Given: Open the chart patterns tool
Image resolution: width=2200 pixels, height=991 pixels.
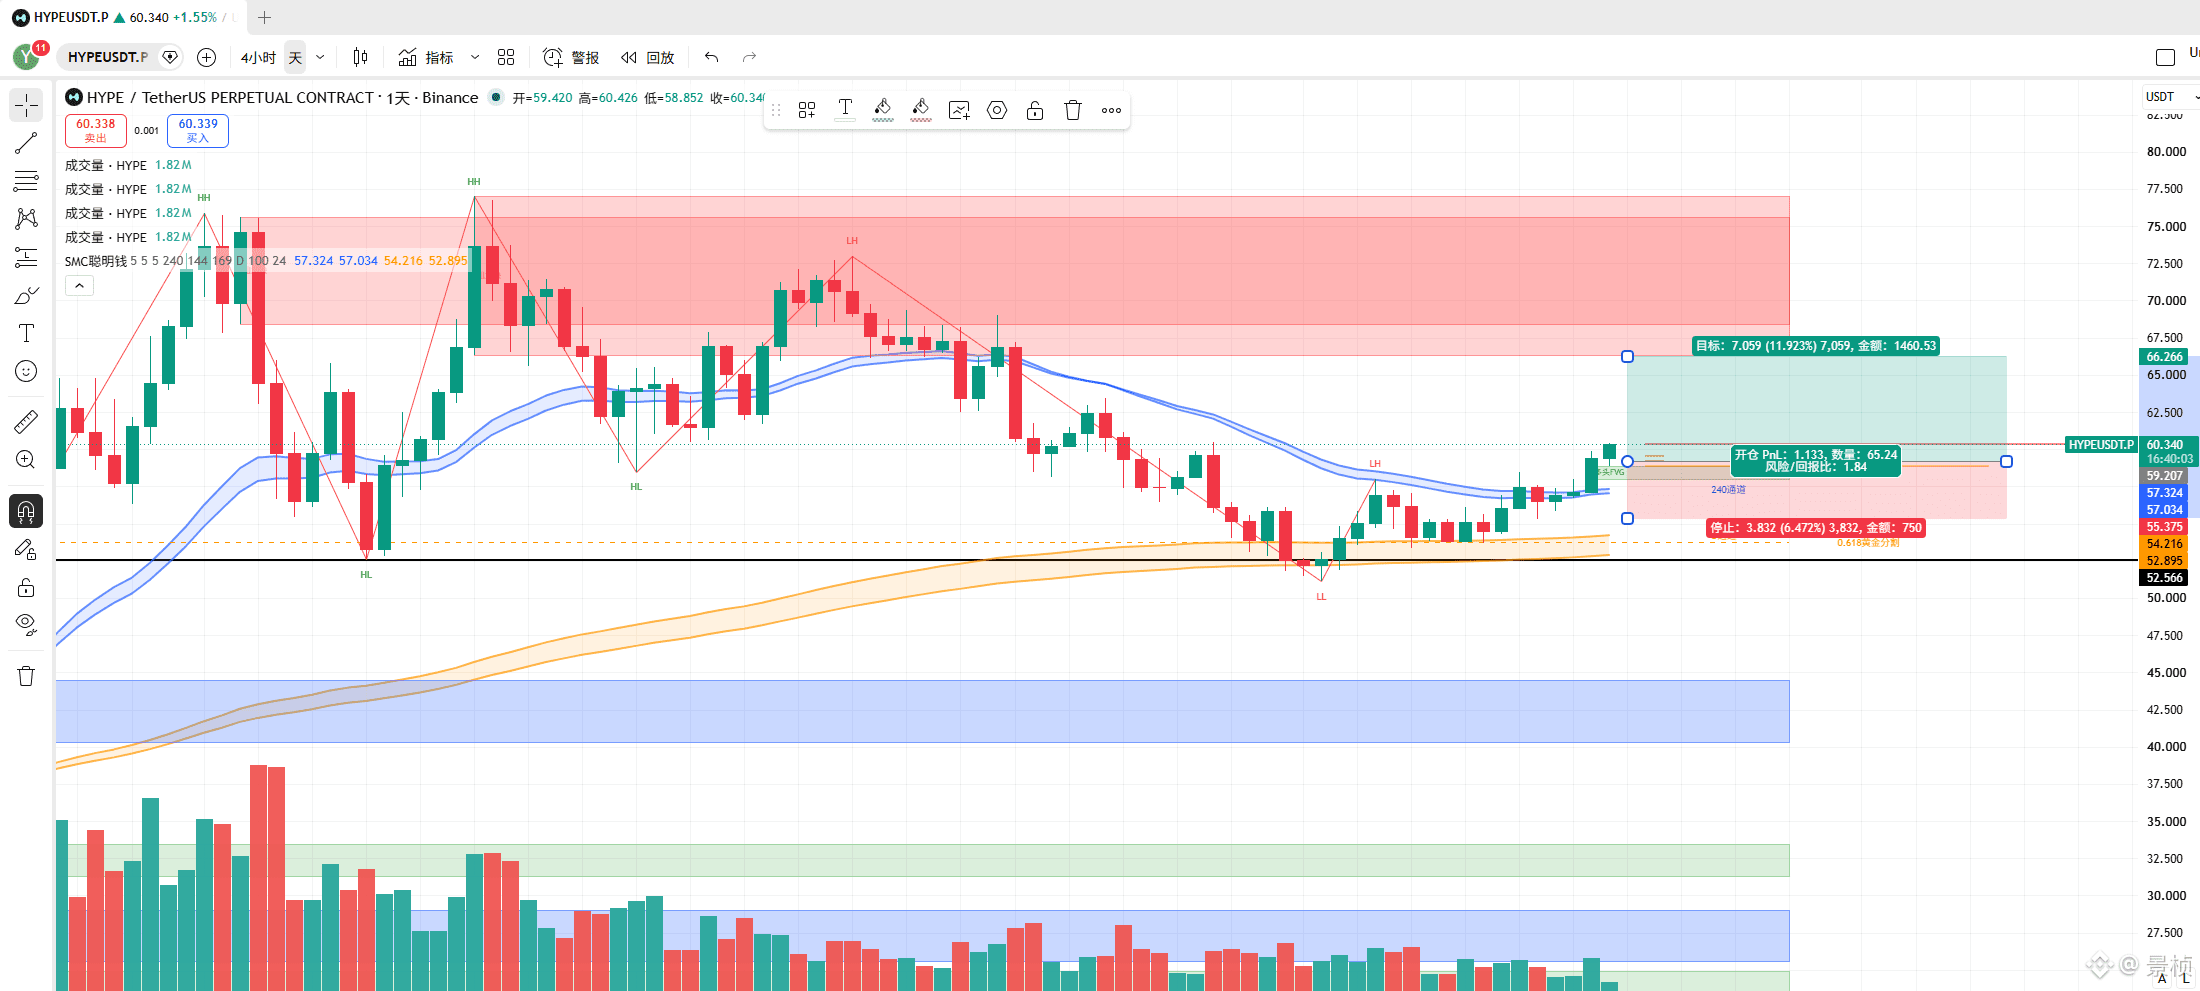Looking at the screenshot, I should click(x=26, y=219).
